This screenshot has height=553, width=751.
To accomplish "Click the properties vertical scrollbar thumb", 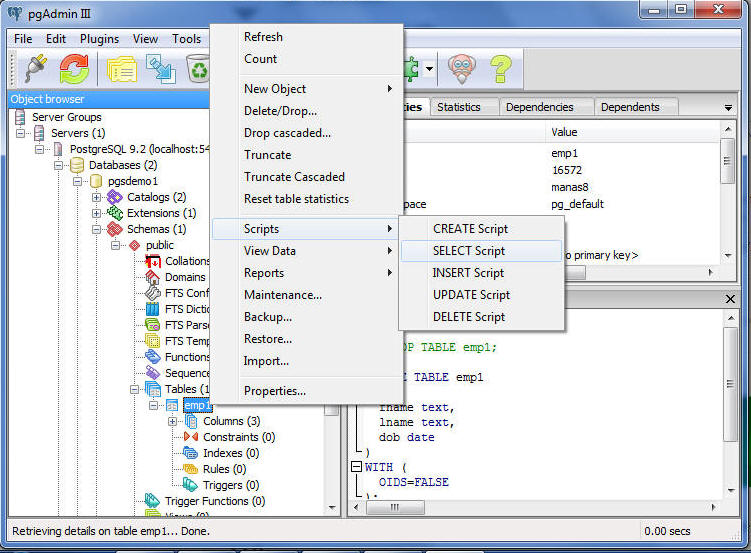I will click(x=728, y=161).
